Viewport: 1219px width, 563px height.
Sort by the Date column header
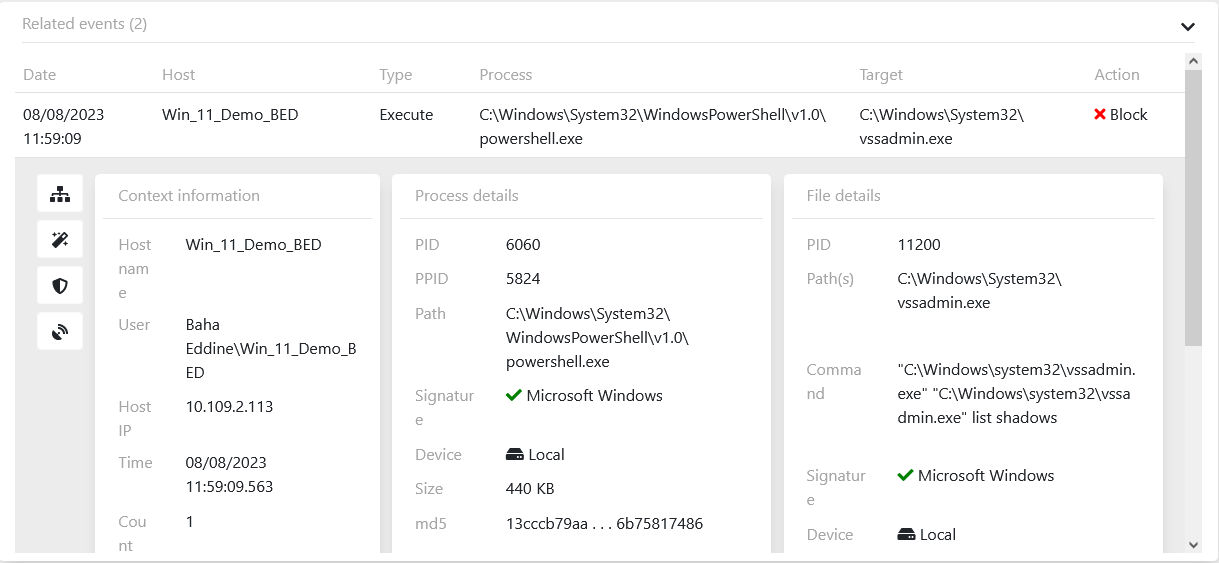tap(40, 75)
